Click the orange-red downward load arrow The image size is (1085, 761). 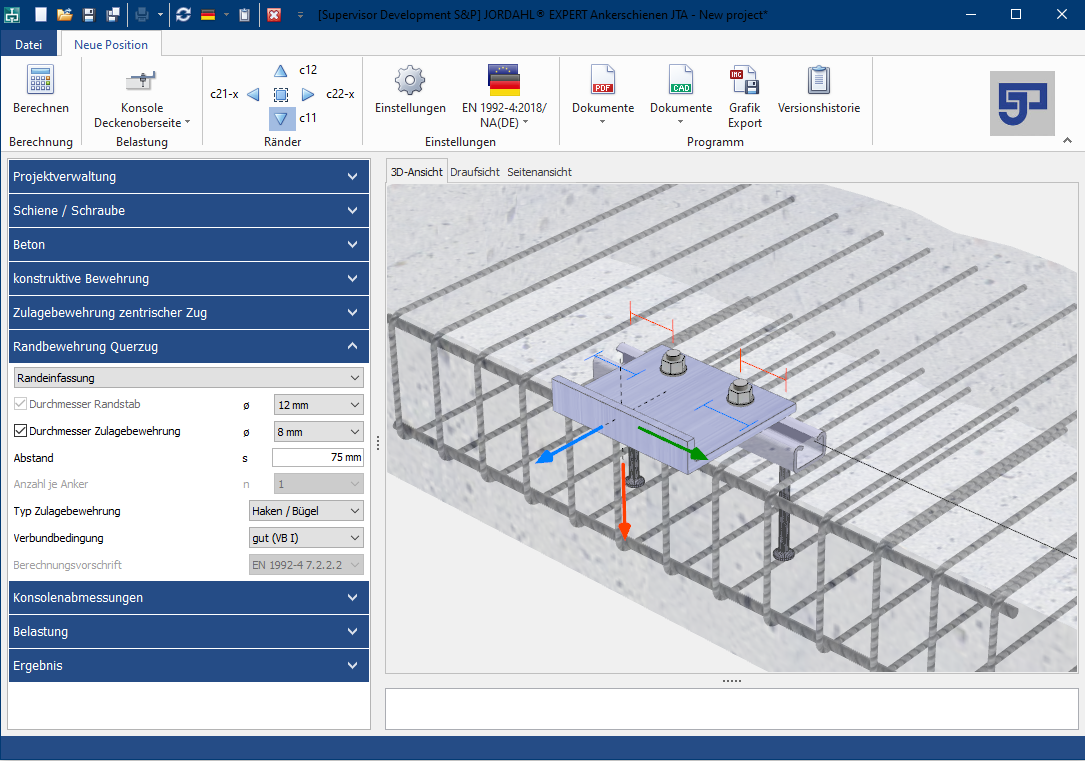pos(624,499)
